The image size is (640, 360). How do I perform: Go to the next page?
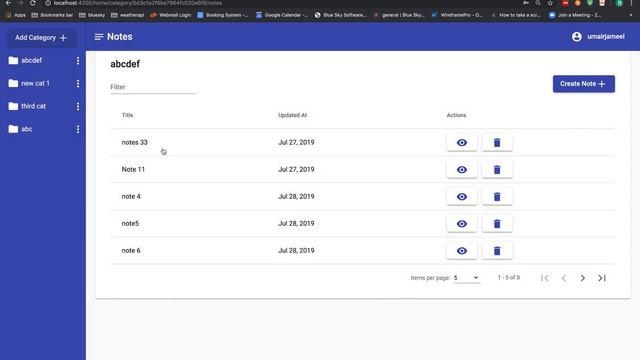point(582,278)
